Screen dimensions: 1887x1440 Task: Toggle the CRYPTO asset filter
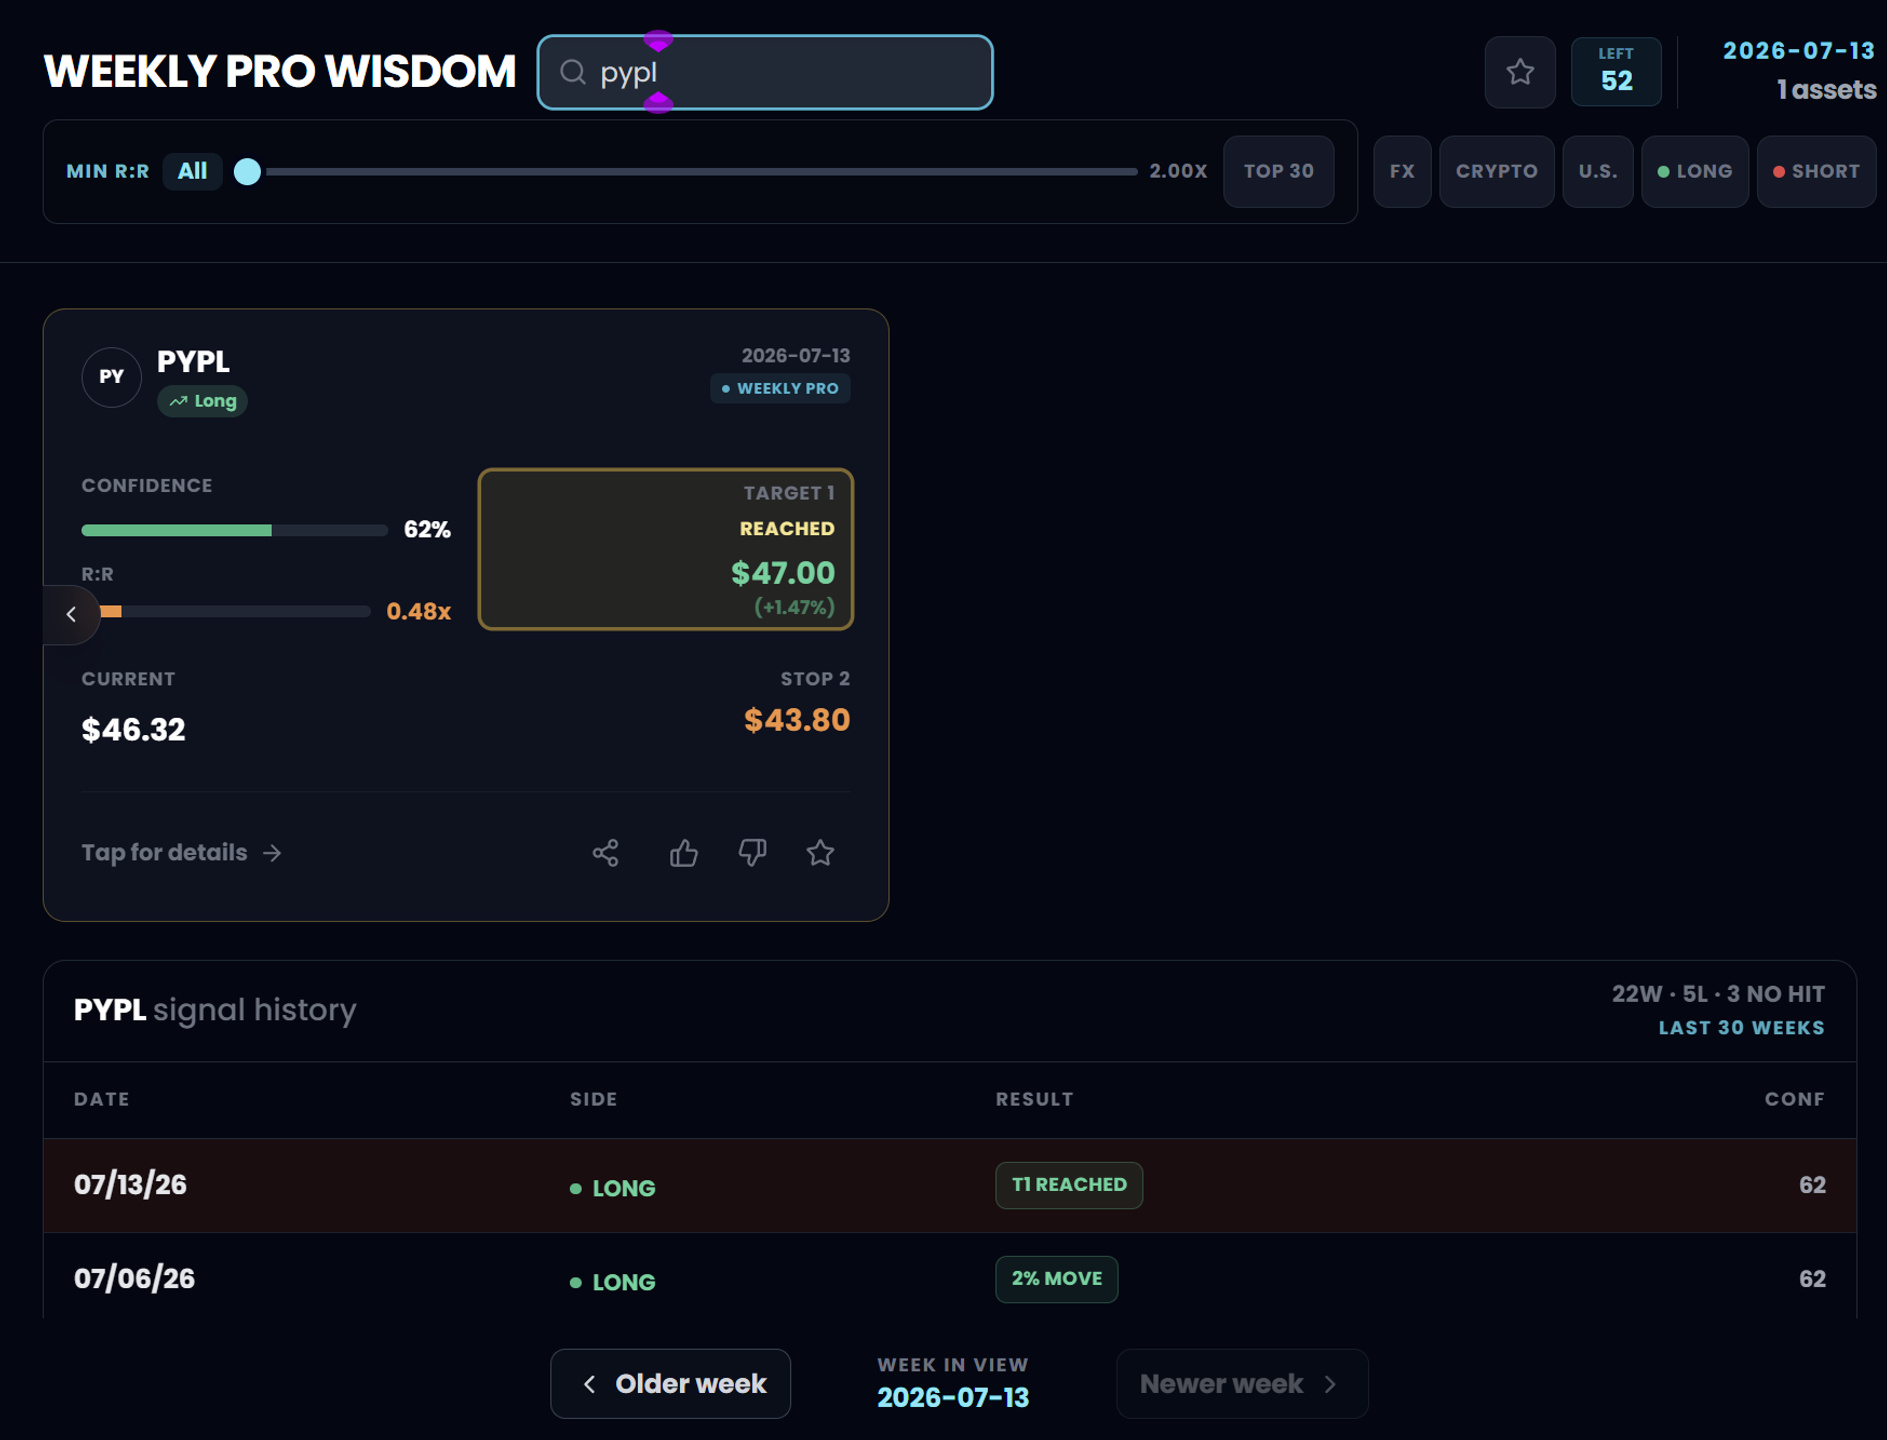click(1497, 171)
